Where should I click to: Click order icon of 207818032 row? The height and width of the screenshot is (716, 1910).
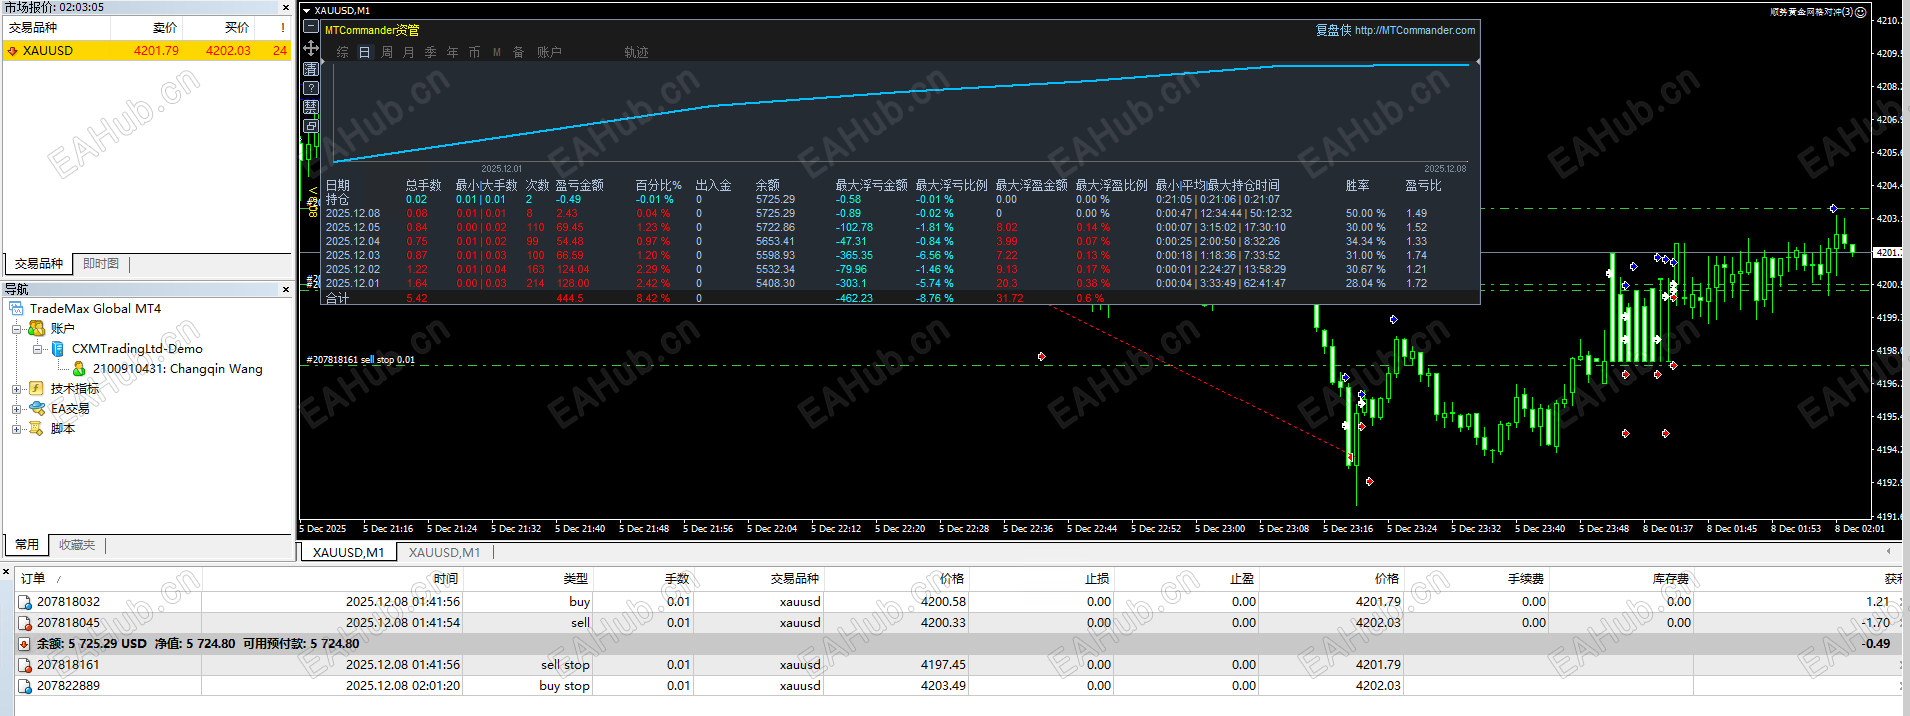[x=25, y=602]
